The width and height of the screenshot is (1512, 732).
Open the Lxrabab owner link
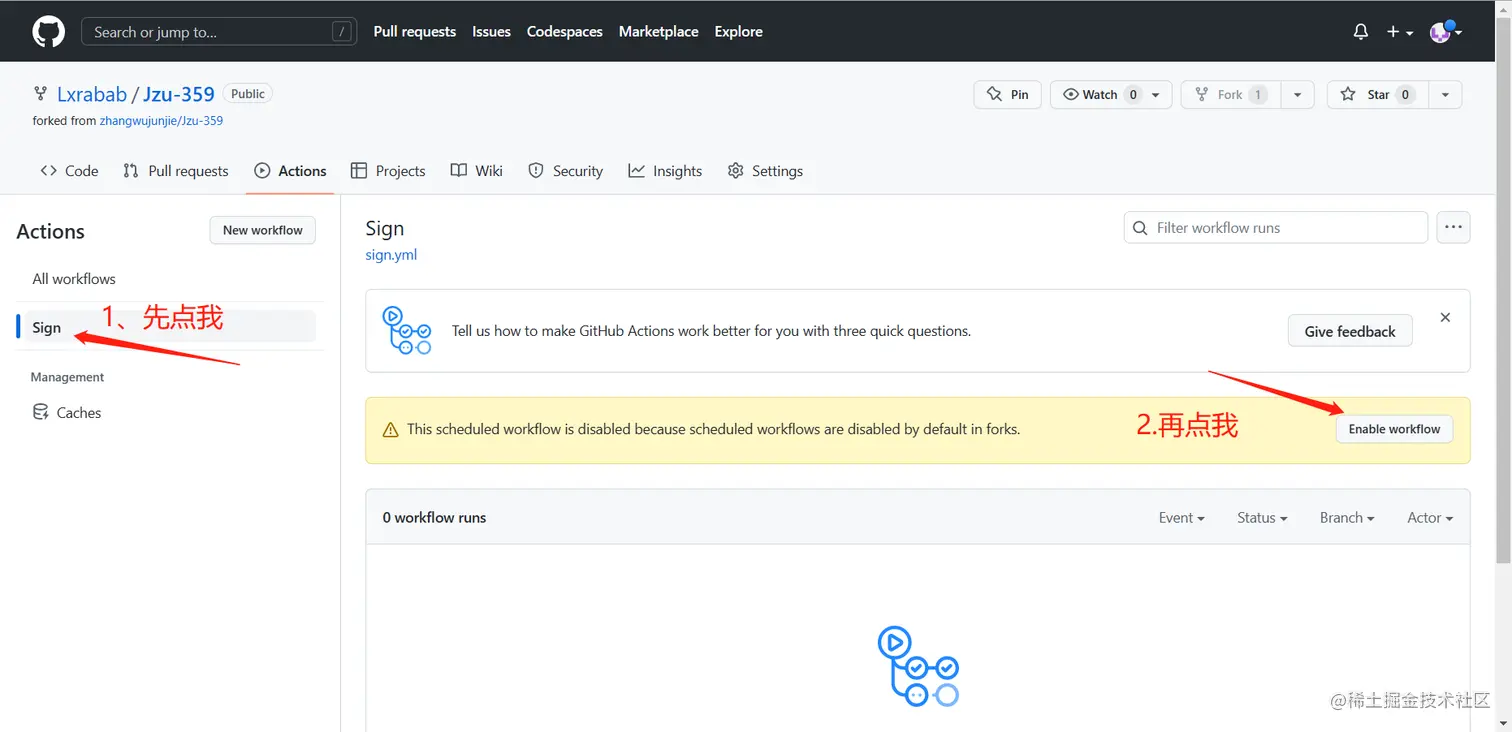coord(92,94)
